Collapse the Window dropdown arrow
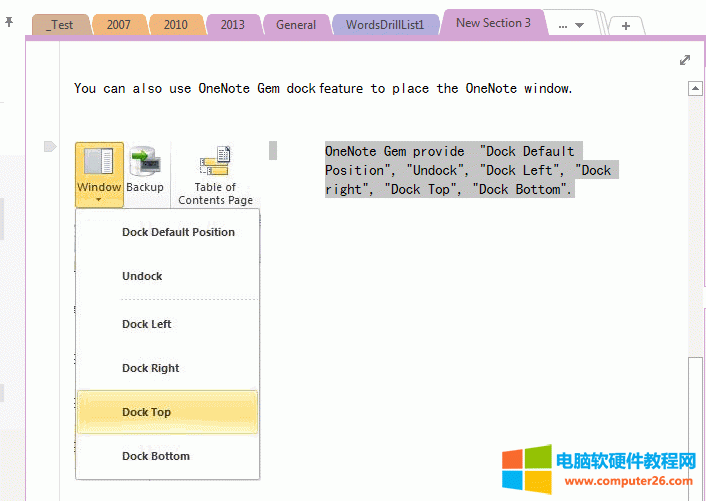Viewport: 706px width, 501px height. pyautogui.click(x=99, y=200)
